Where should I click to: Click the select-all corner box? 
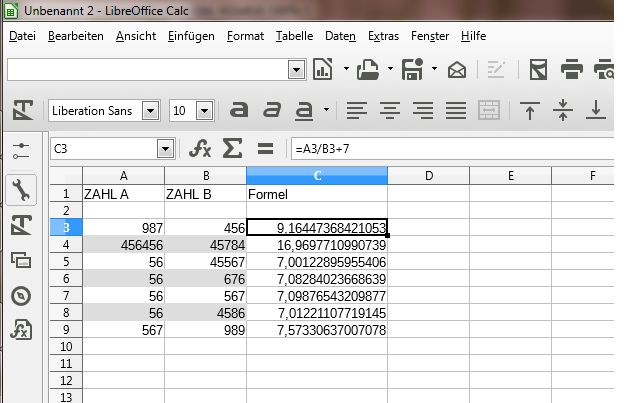click(x=66, y=176)
